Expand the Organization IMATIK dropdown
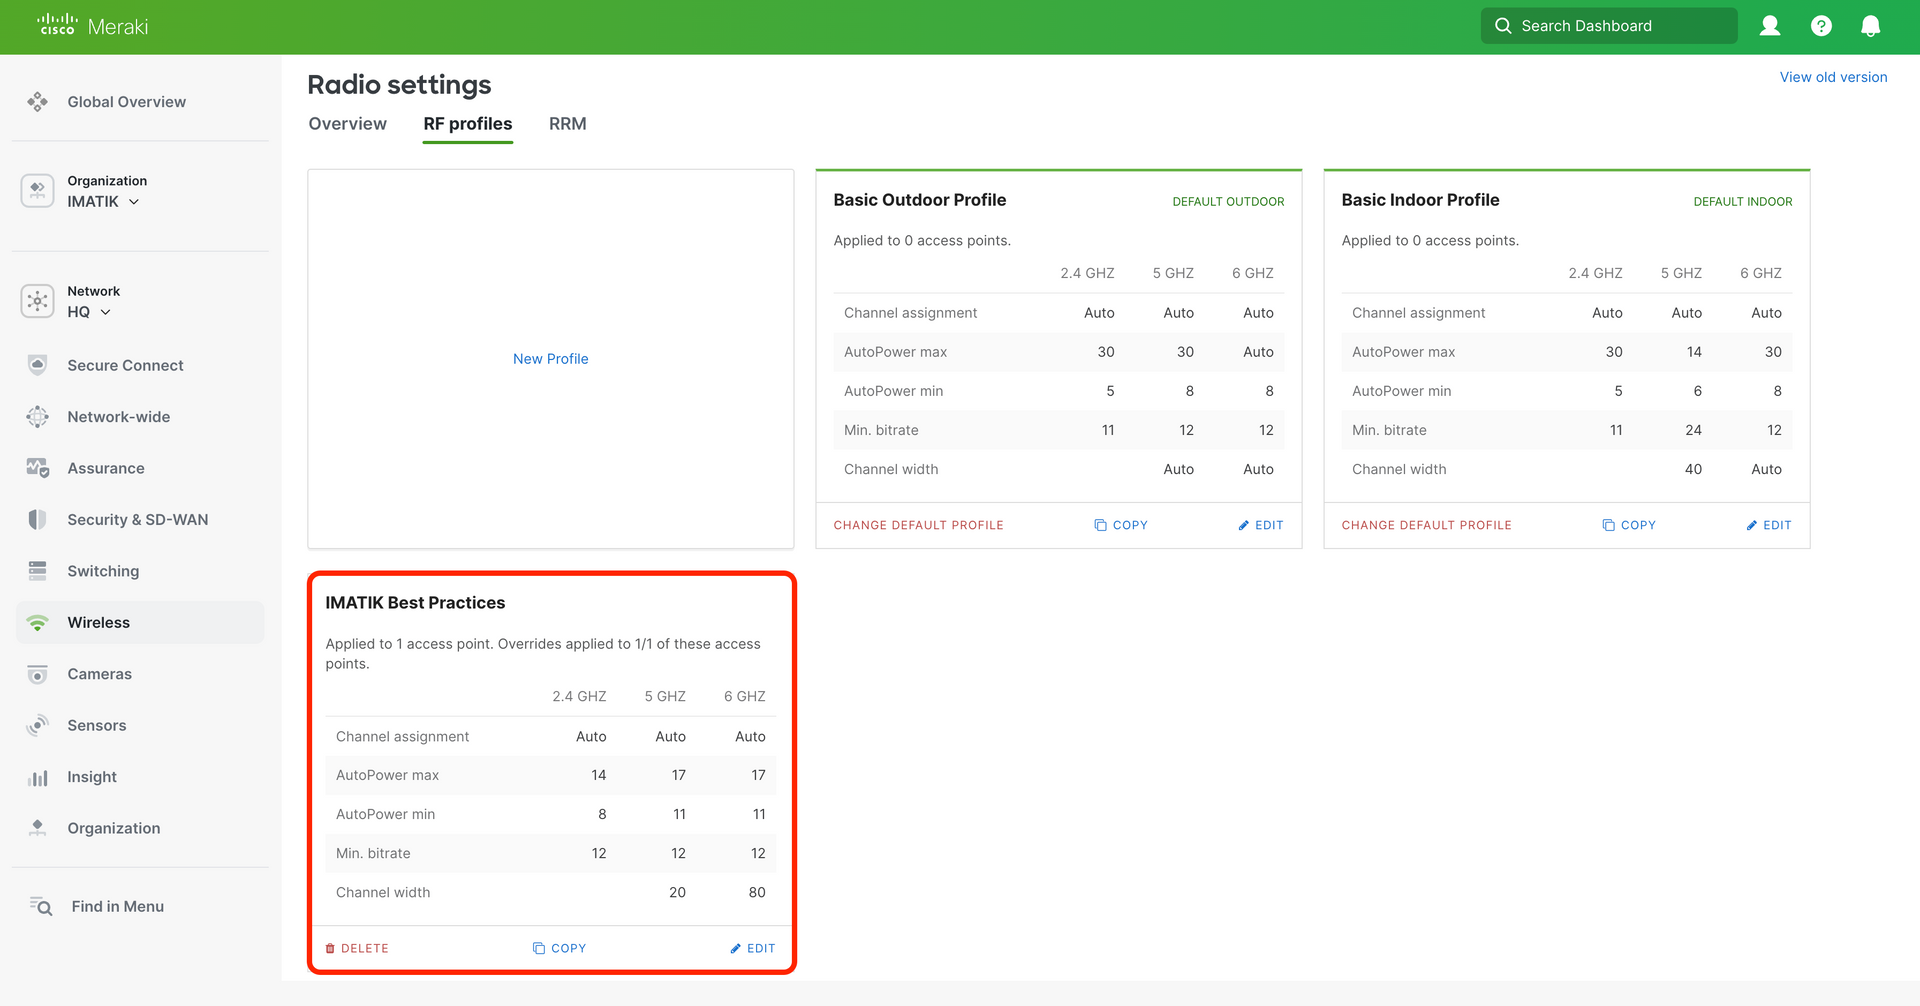 [104, 202]
